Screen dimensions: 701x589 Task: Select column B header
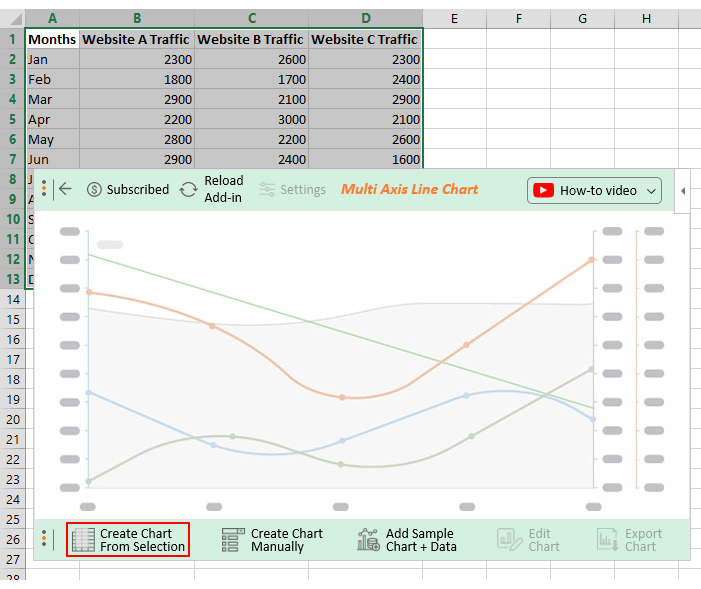(x=137, y=19)
